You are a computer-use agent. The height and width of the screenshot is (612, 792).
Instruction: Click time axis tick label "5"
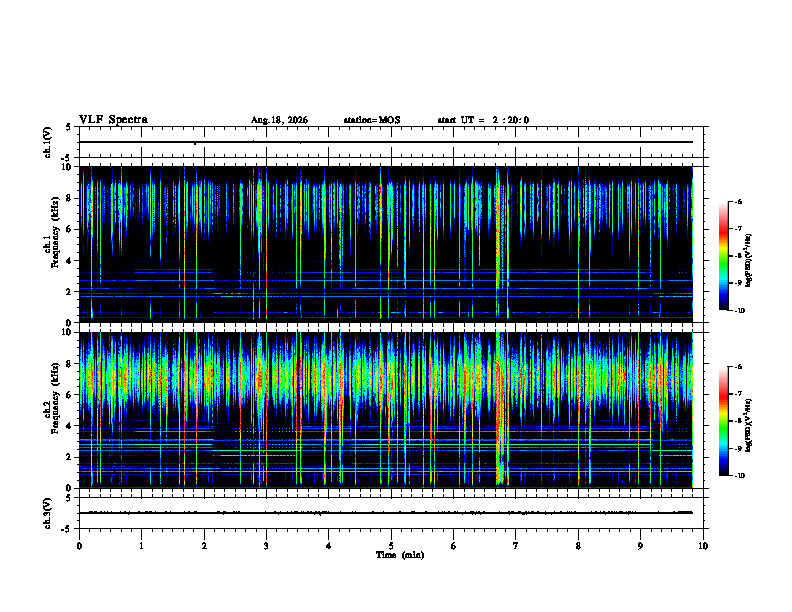[391, 546]
